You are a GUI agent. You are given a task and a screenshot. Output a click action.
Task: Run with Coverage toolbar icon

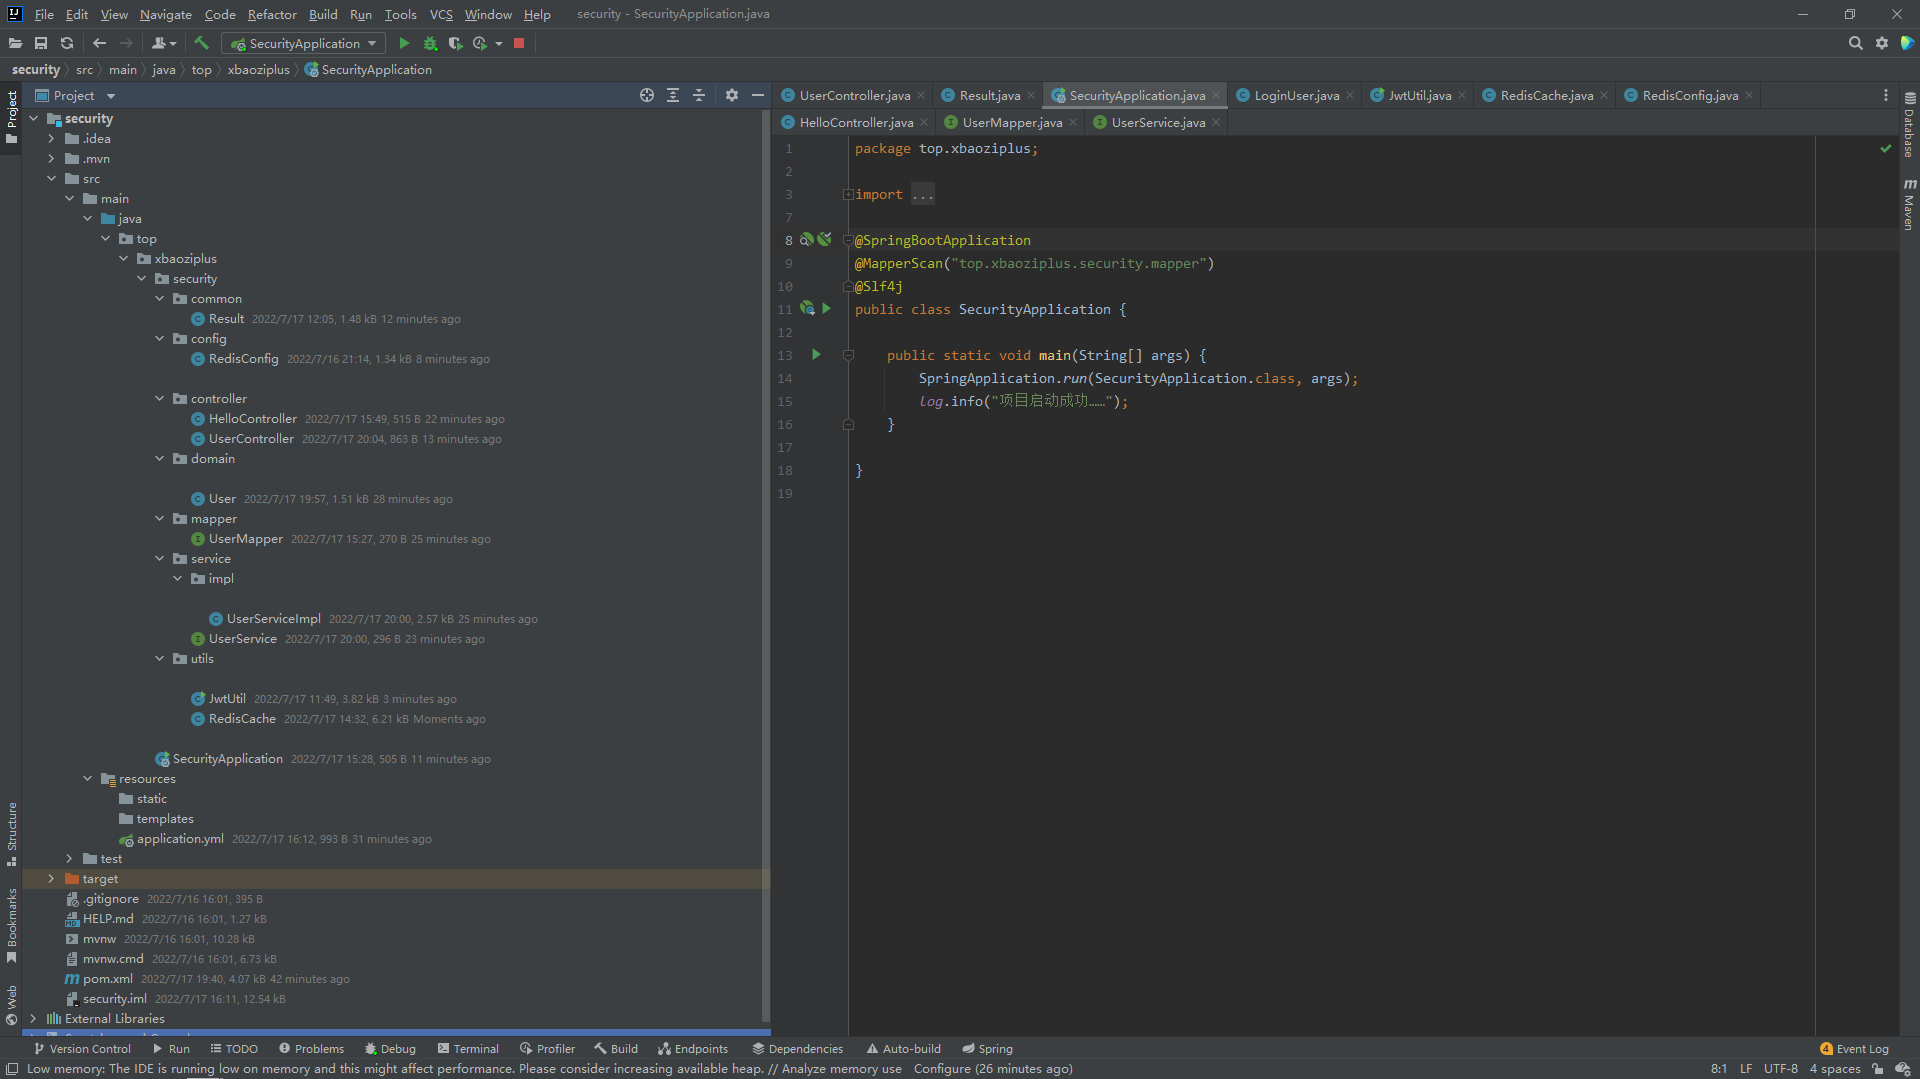(x=455, y=43)
